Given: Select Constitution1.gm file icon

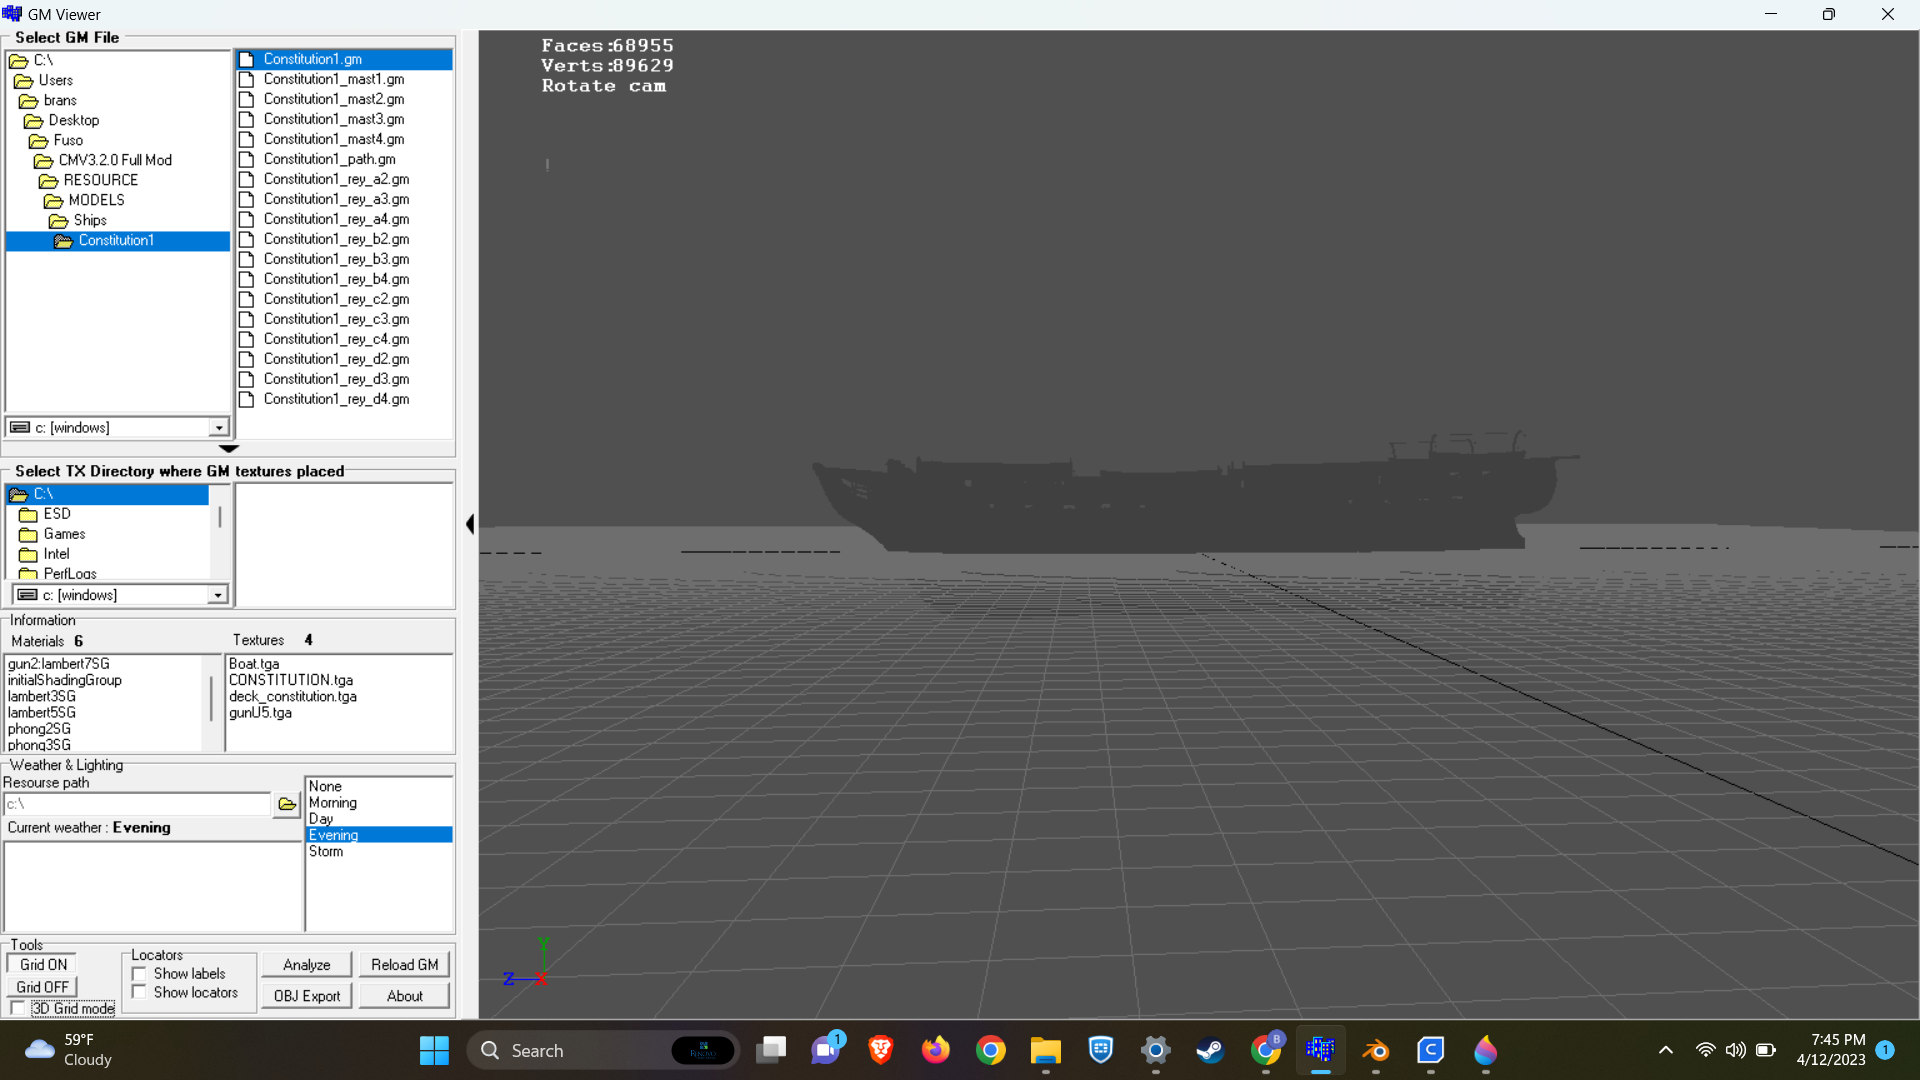Looking at the screenshot, I should tap(246, 59).
